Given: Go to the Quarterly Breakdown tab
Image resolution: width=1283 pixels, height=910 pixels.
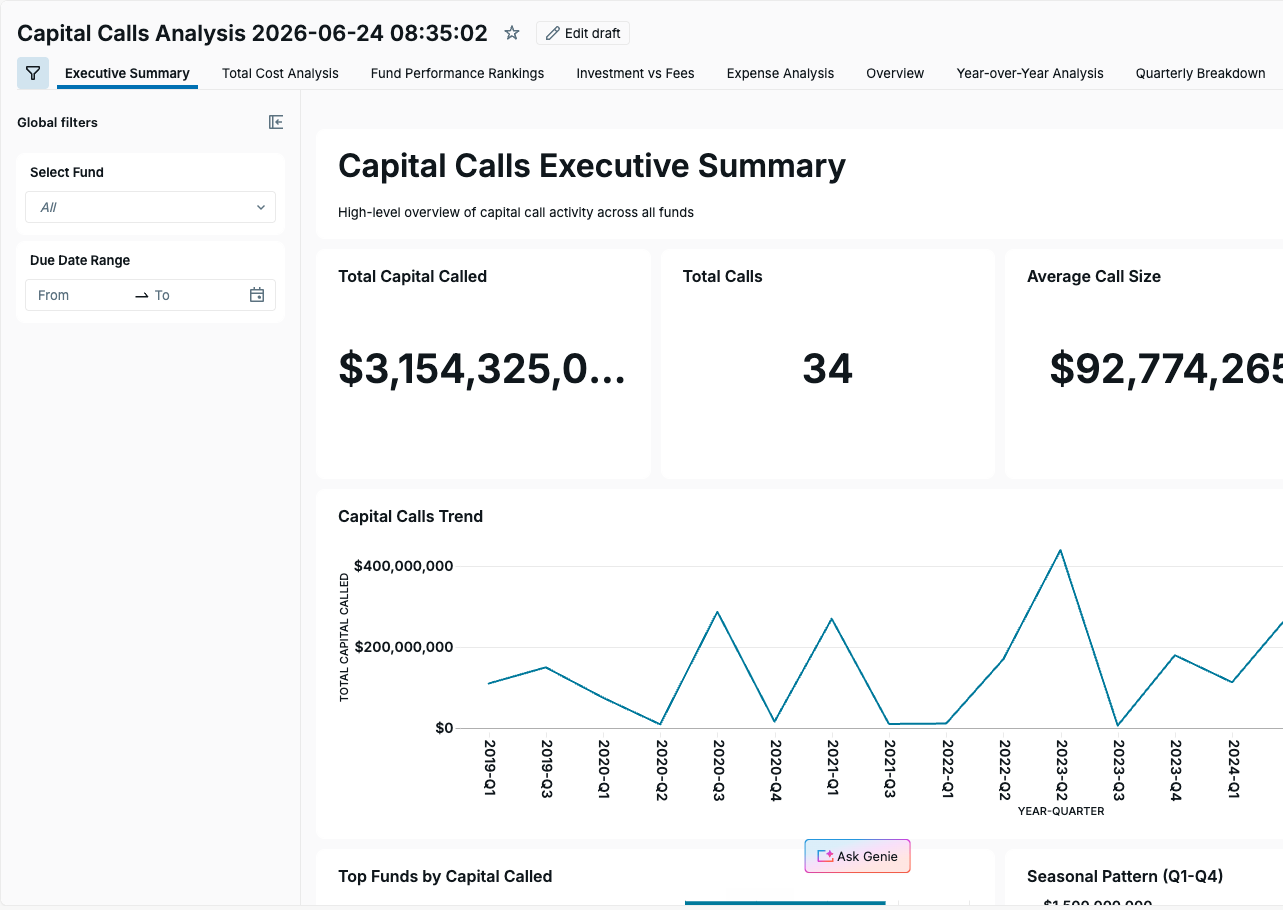Looking at the screenshot, I should (x=1200, y=73).
